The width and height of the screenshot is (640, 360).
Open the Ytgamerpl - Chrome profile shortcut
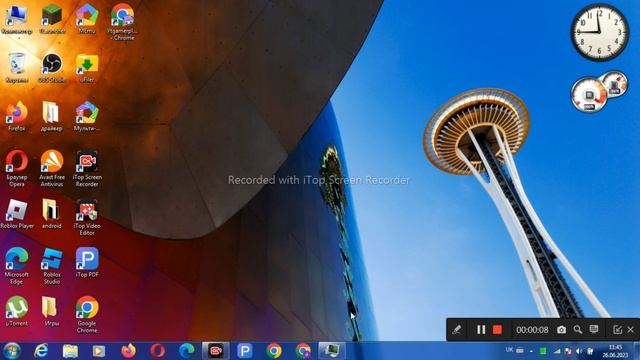tap(122, 22)
